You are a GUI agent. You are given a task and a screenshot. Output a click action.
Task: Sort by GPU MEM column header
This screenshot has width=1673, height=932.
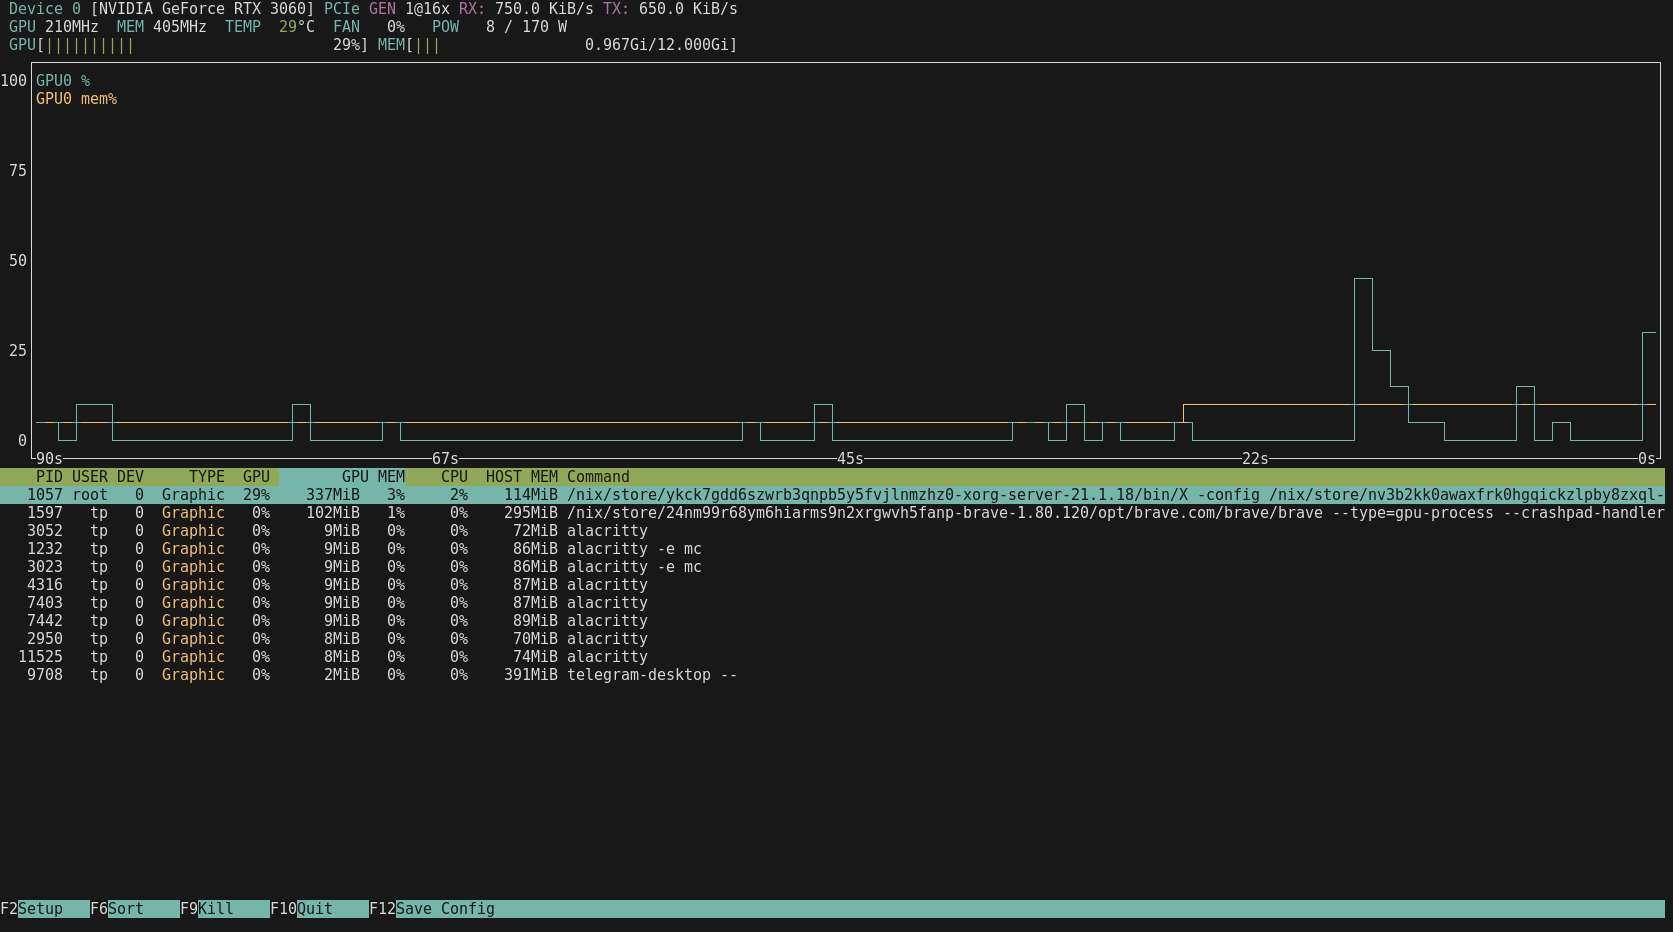[x=372, y=477]
